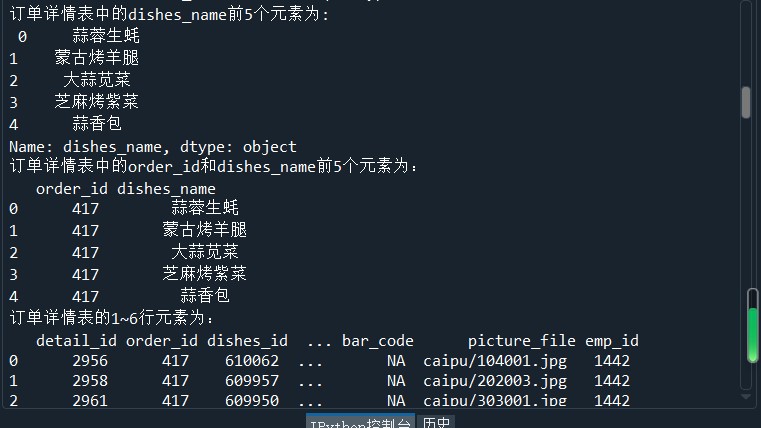Viewport: 761px width, 428px height.
Task: Click the emp_id column header
Action: [x=612, y=340]
